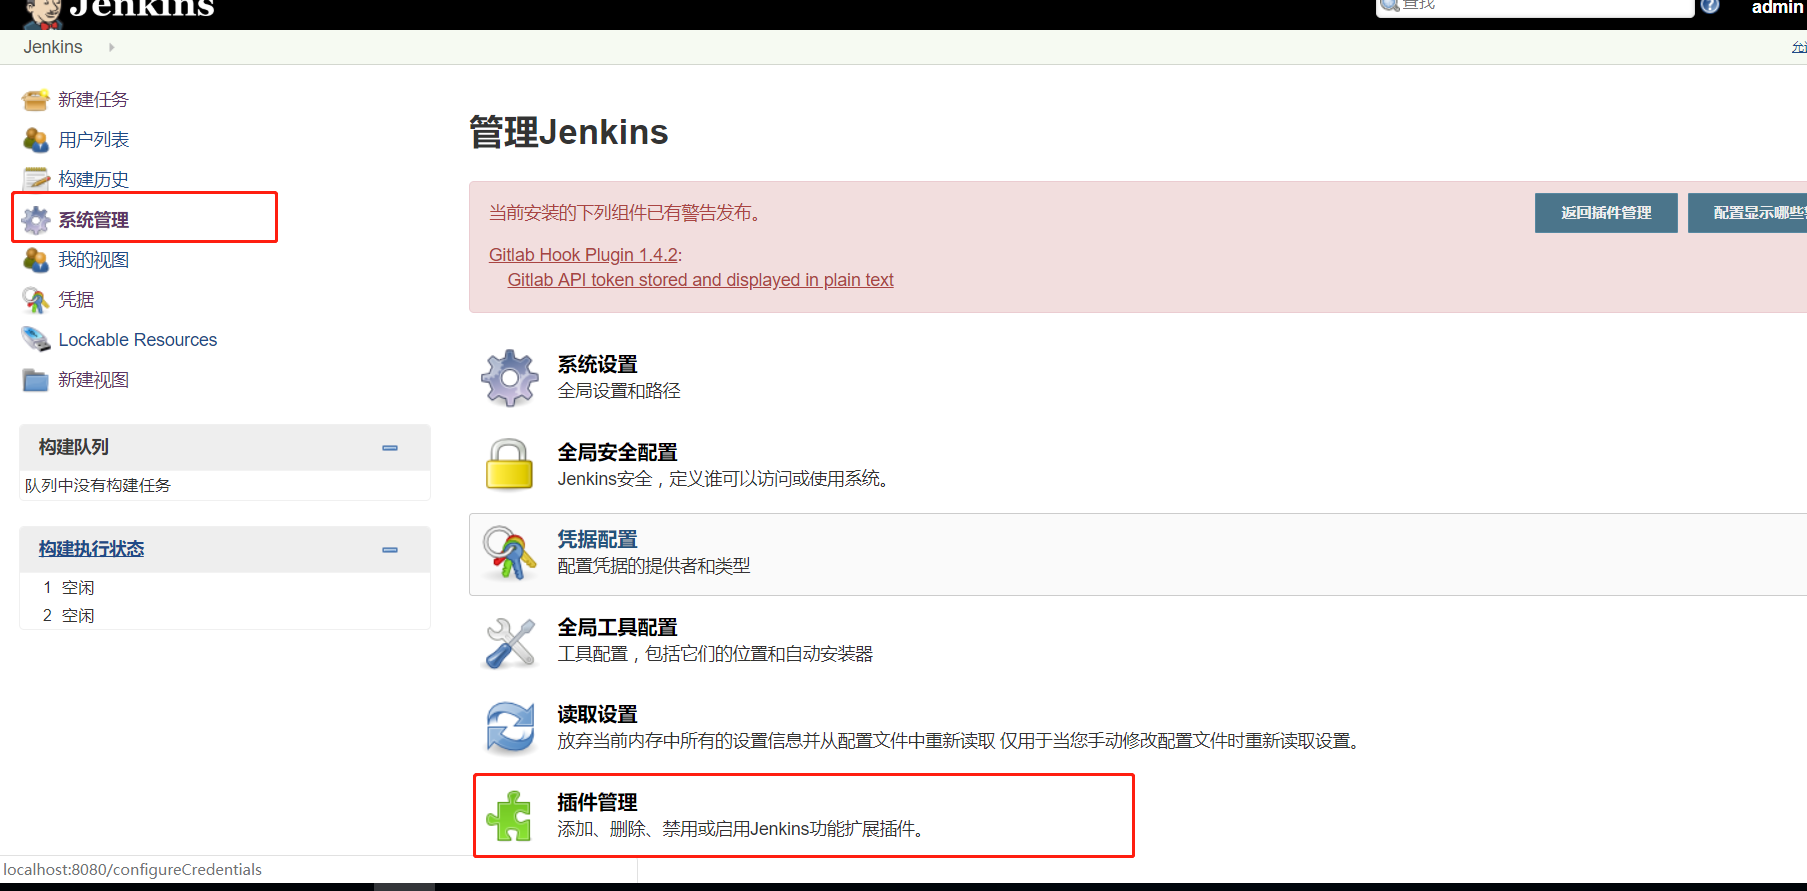Open Lockable Resources from the sidebar
Image resolution: width=1807 pixels, height=891 pixels.
click(x=138, y=339)
